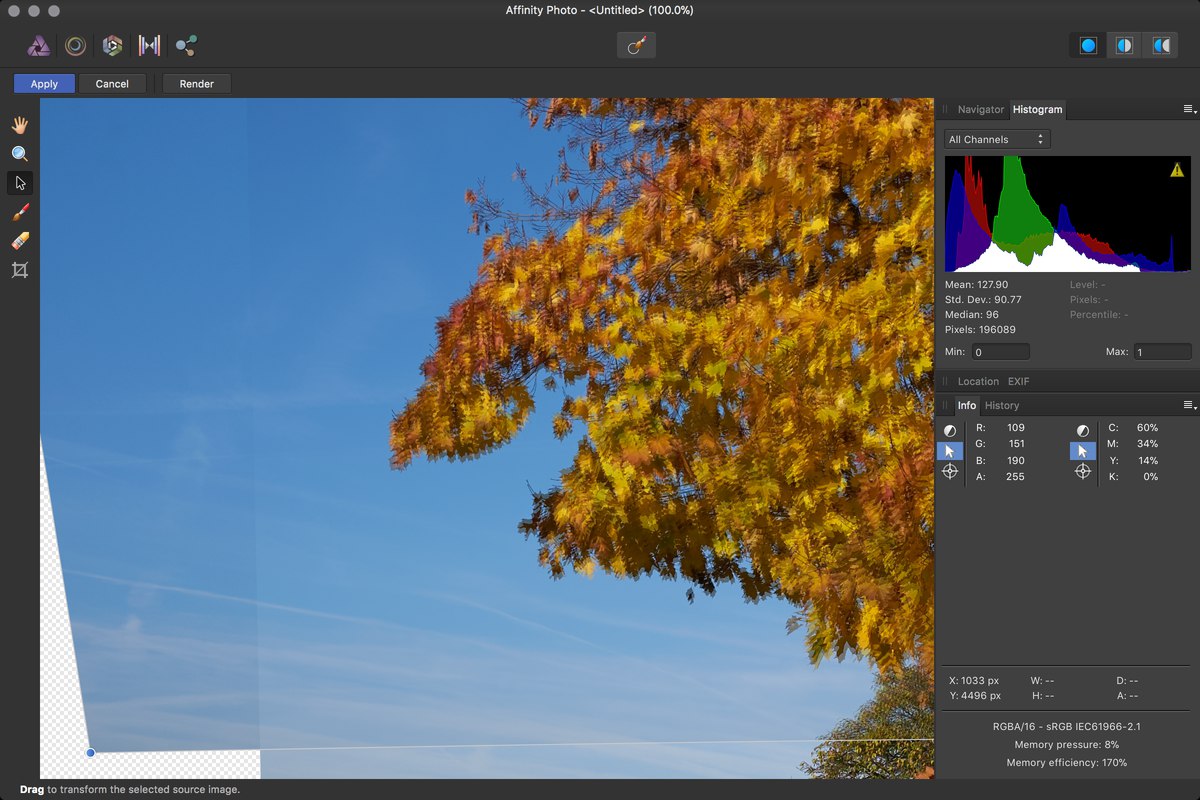1200x800 pixels.
Task: Click the Apply button
Action: click(x=44, y=84)
